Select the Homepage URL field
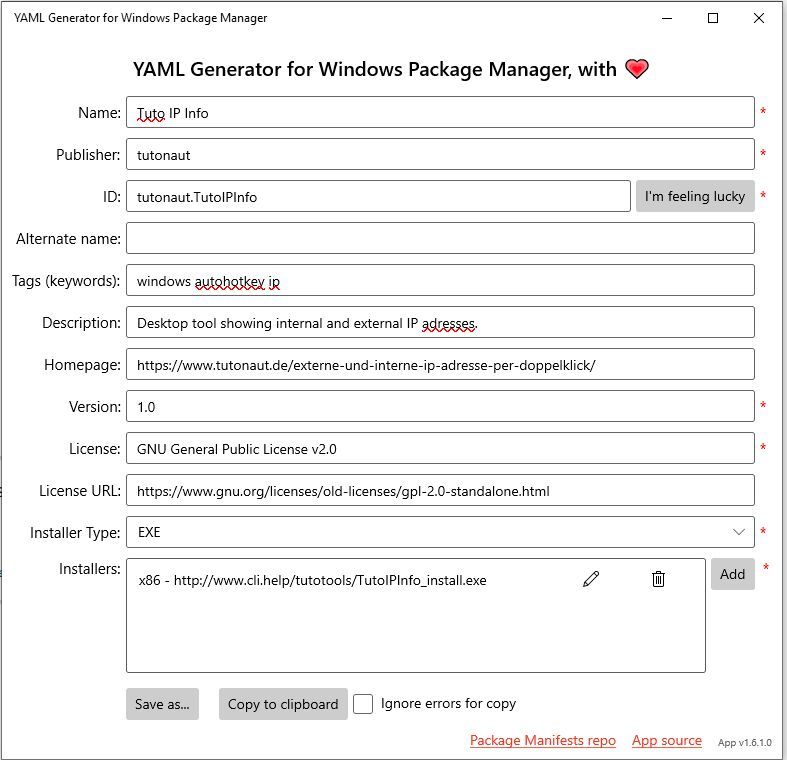The height and width of the screenshot is (760, 787). tap(440, 364)
